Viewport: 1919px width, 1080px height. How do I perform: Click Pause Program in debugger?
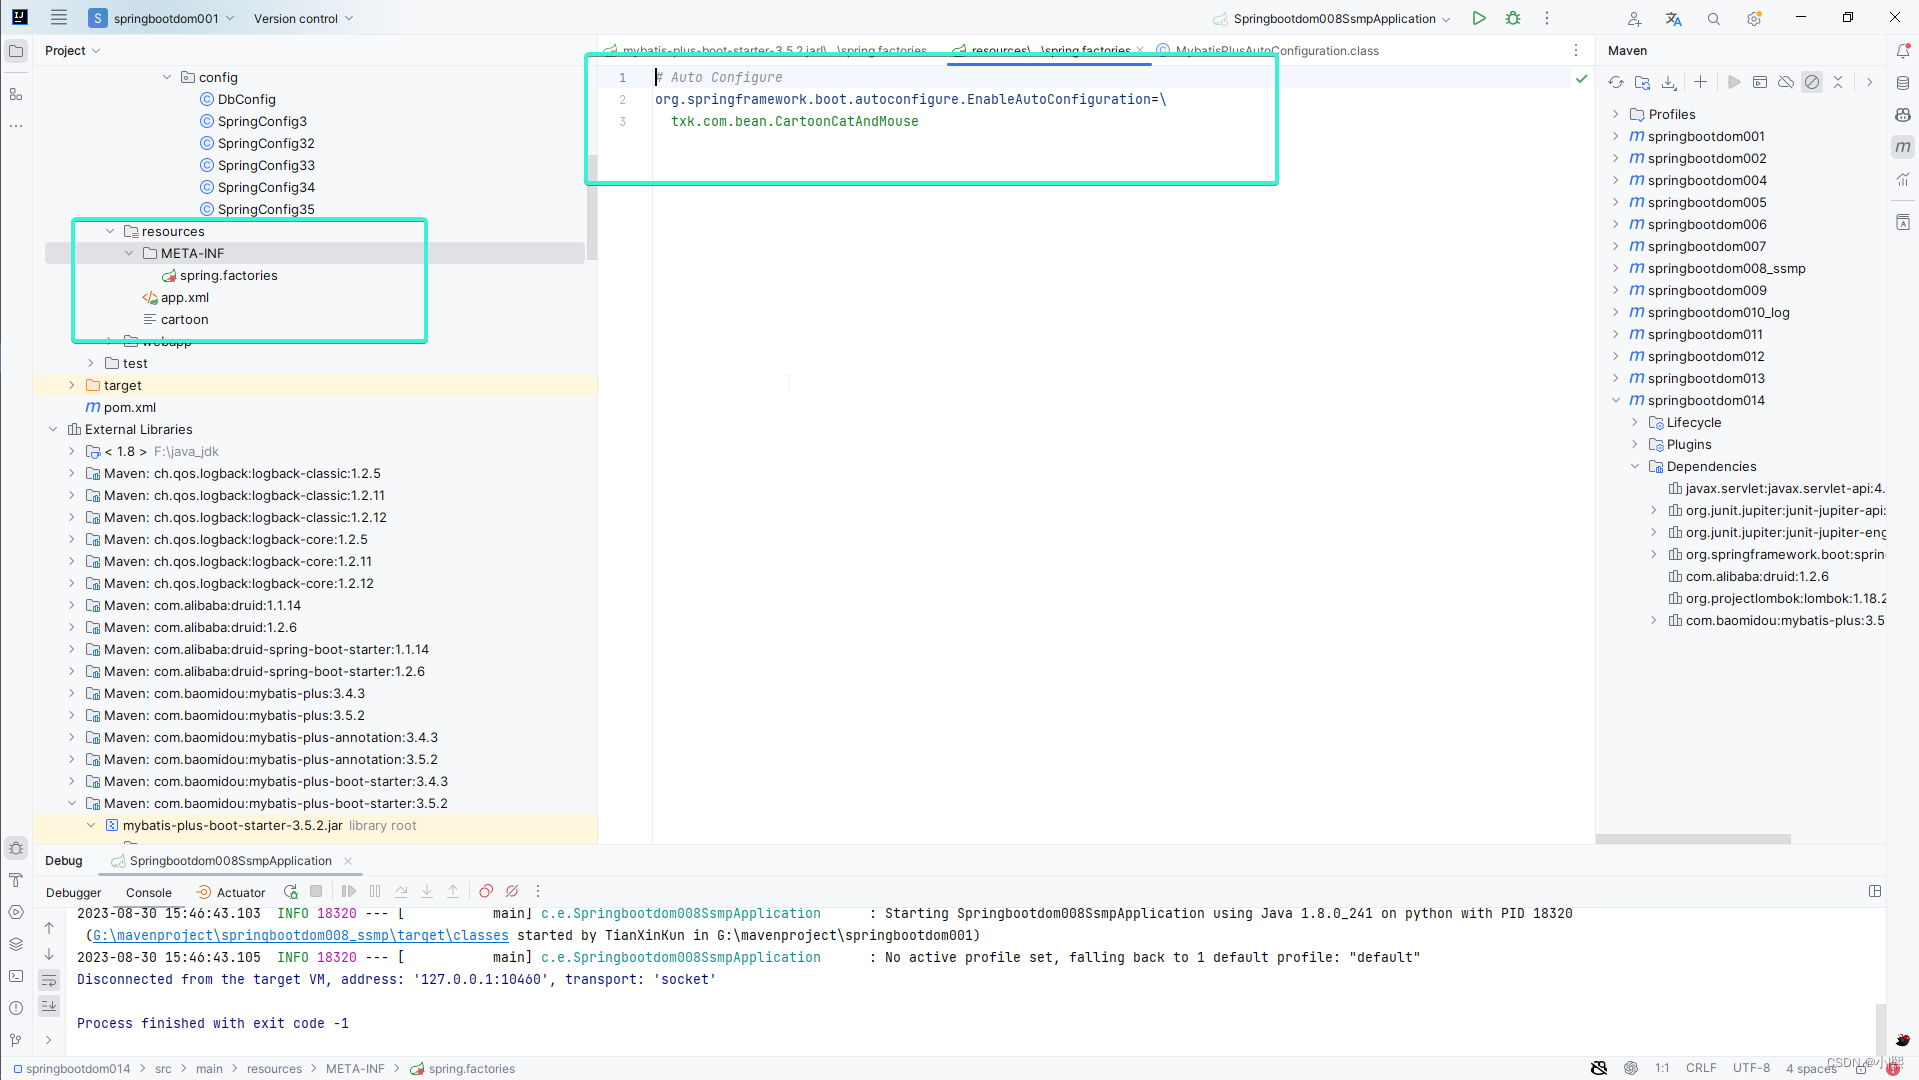point(375,892)
